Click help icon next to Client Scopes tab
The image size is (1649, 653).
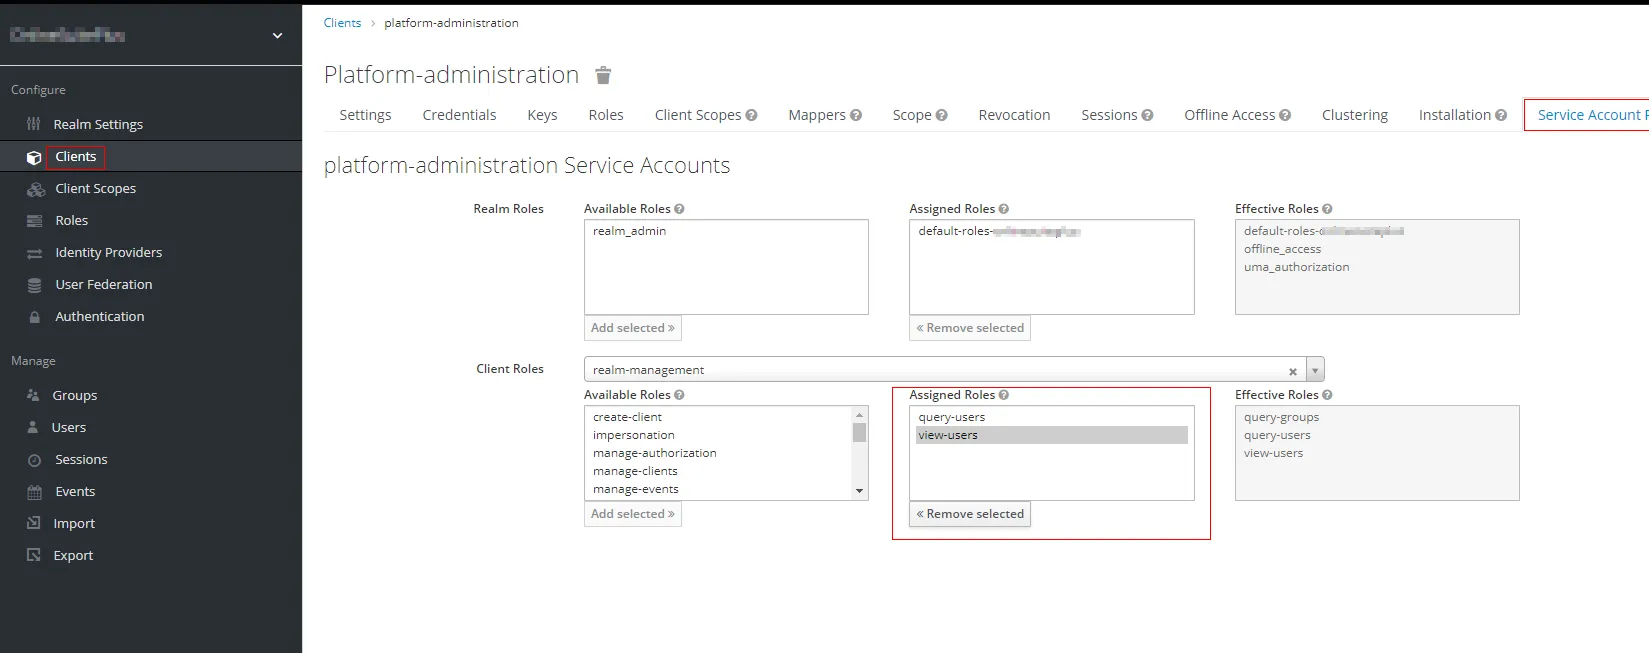[751, 115]
